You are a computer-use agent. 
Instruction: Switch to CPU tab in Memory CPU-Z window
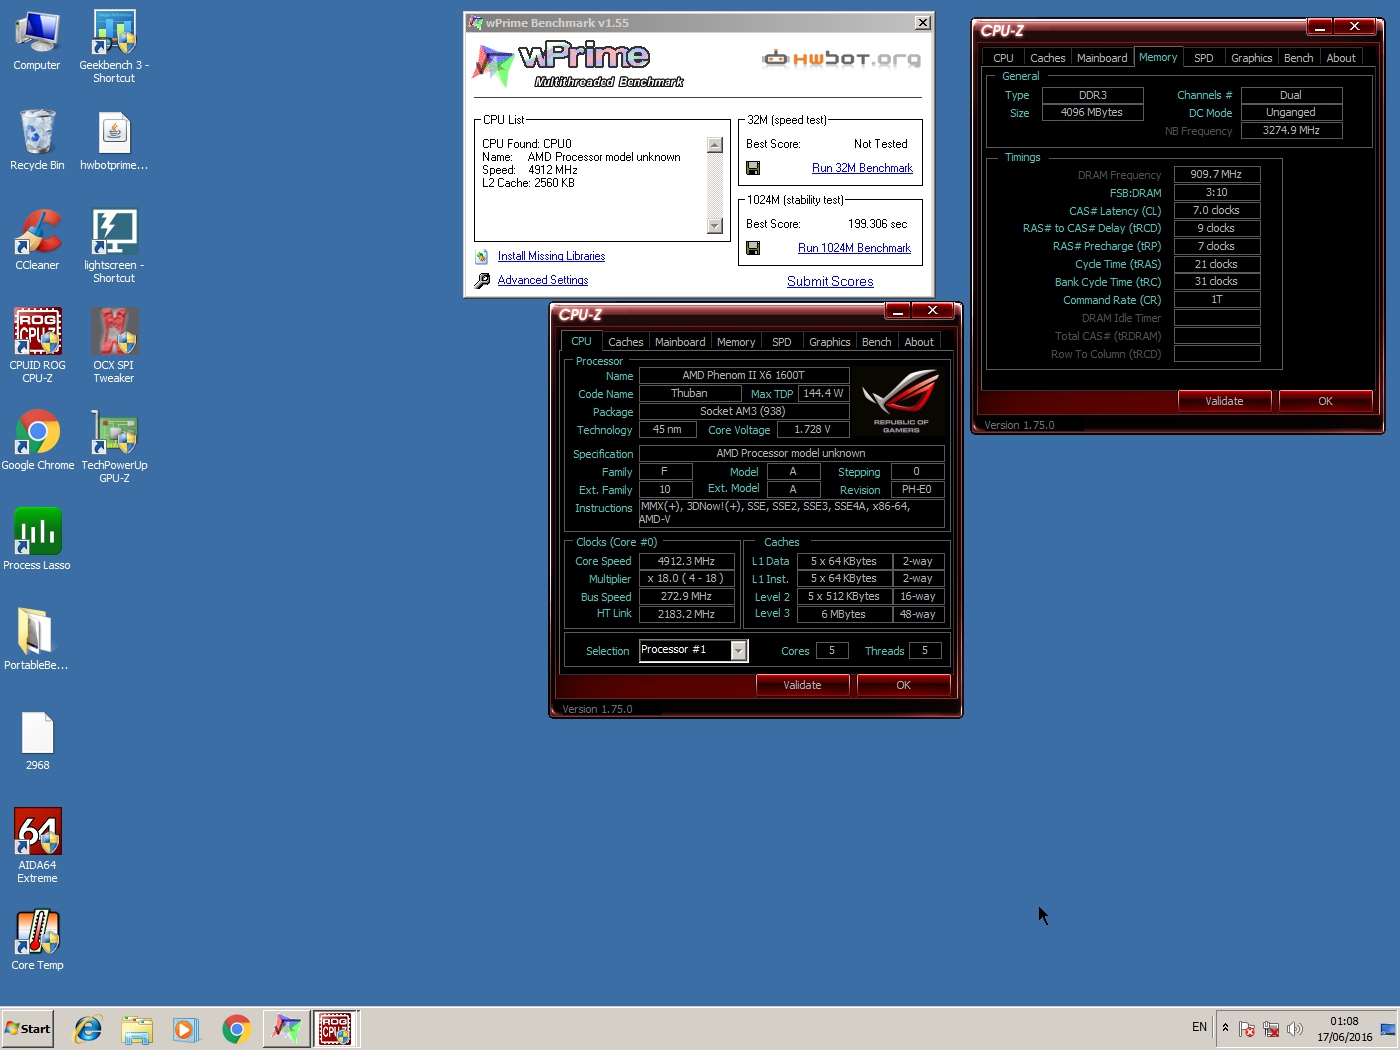pyautogui.click(x=1003, y=58)
